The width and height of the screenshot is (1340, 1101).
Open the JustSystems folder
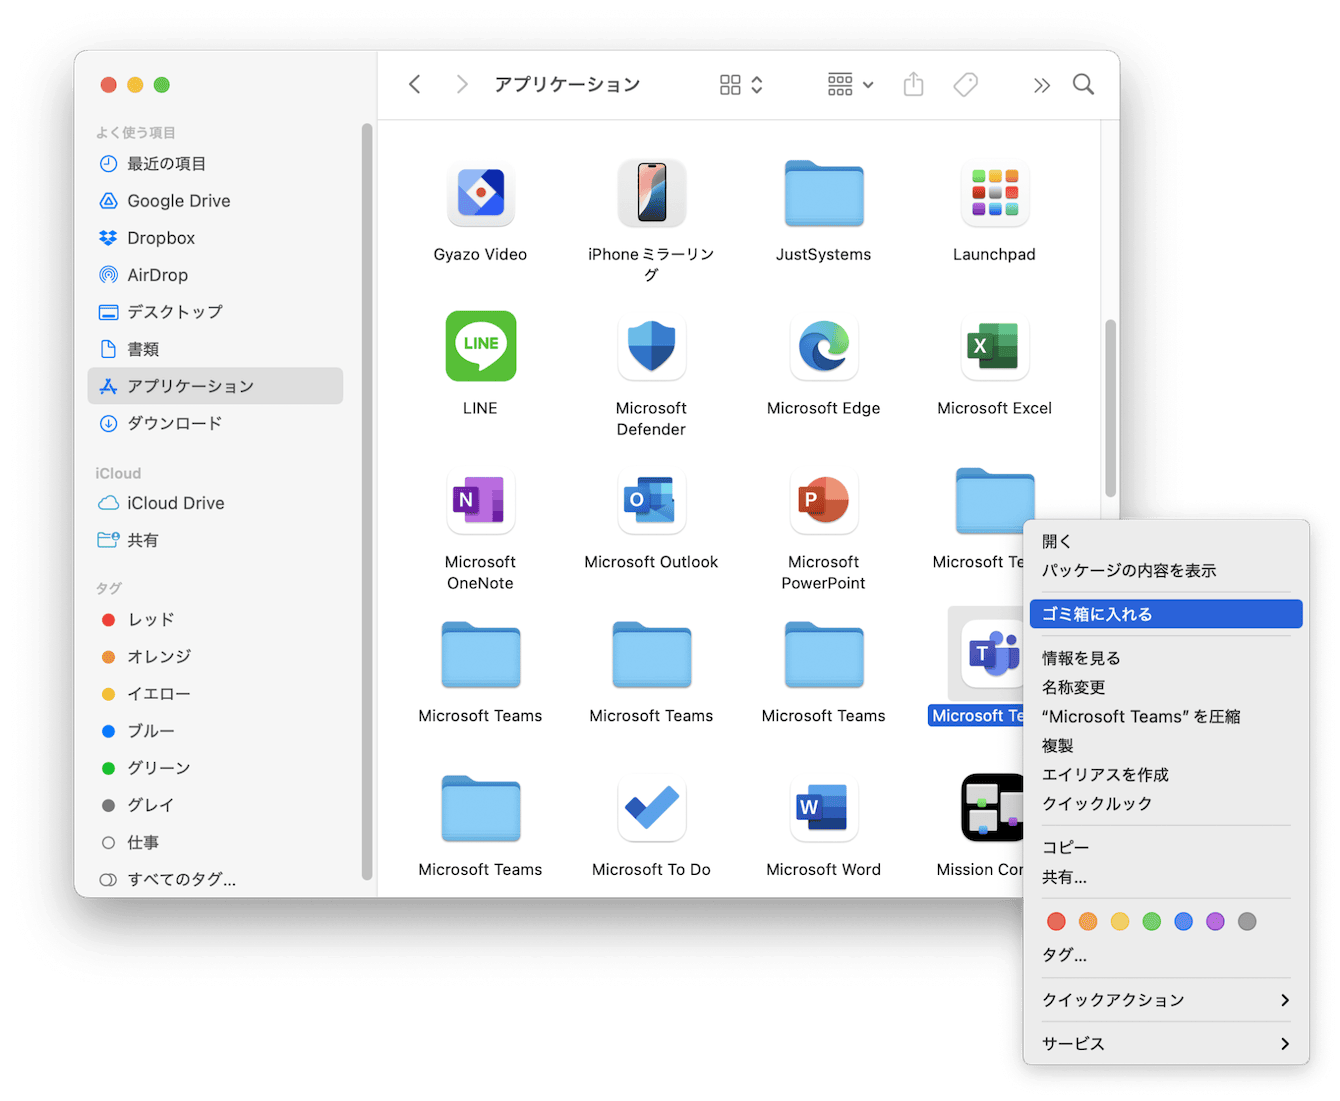(x=823, y=193)
